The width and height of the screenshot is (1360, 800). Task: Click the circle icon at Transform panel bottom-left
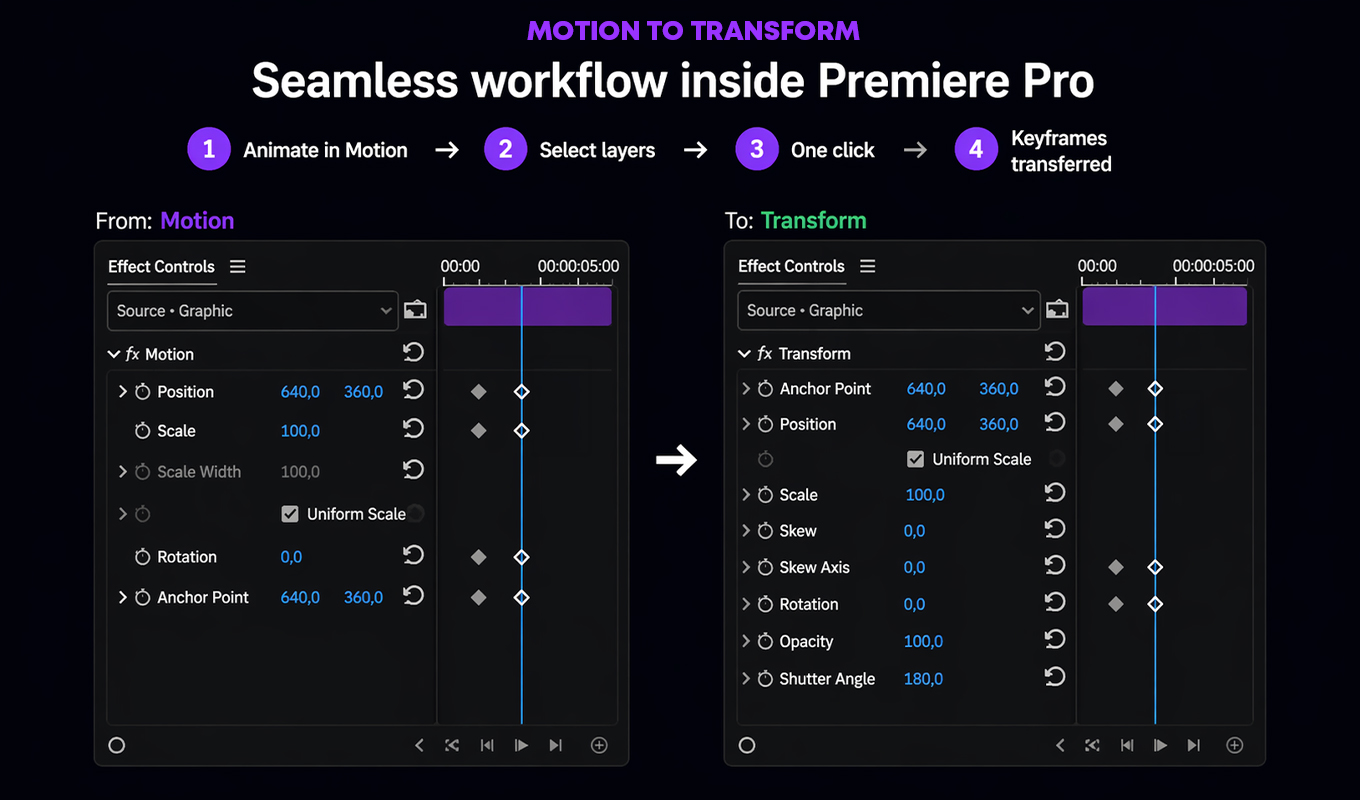[747, 745]
